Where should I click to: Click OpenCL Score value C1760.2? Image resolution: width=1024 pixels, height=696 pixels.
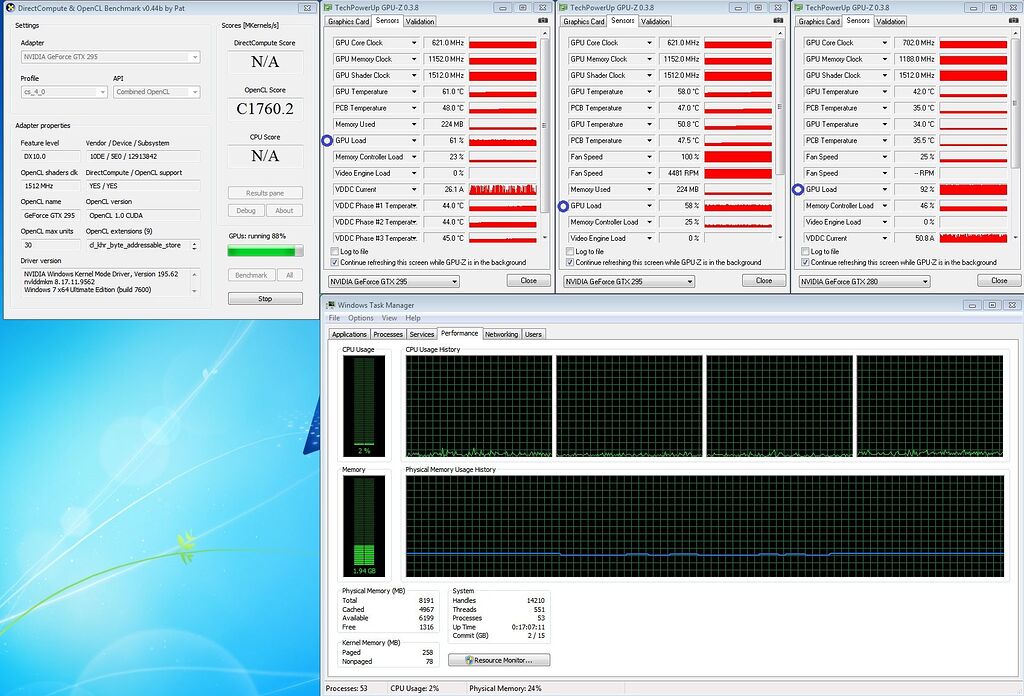tap(265, 109)
